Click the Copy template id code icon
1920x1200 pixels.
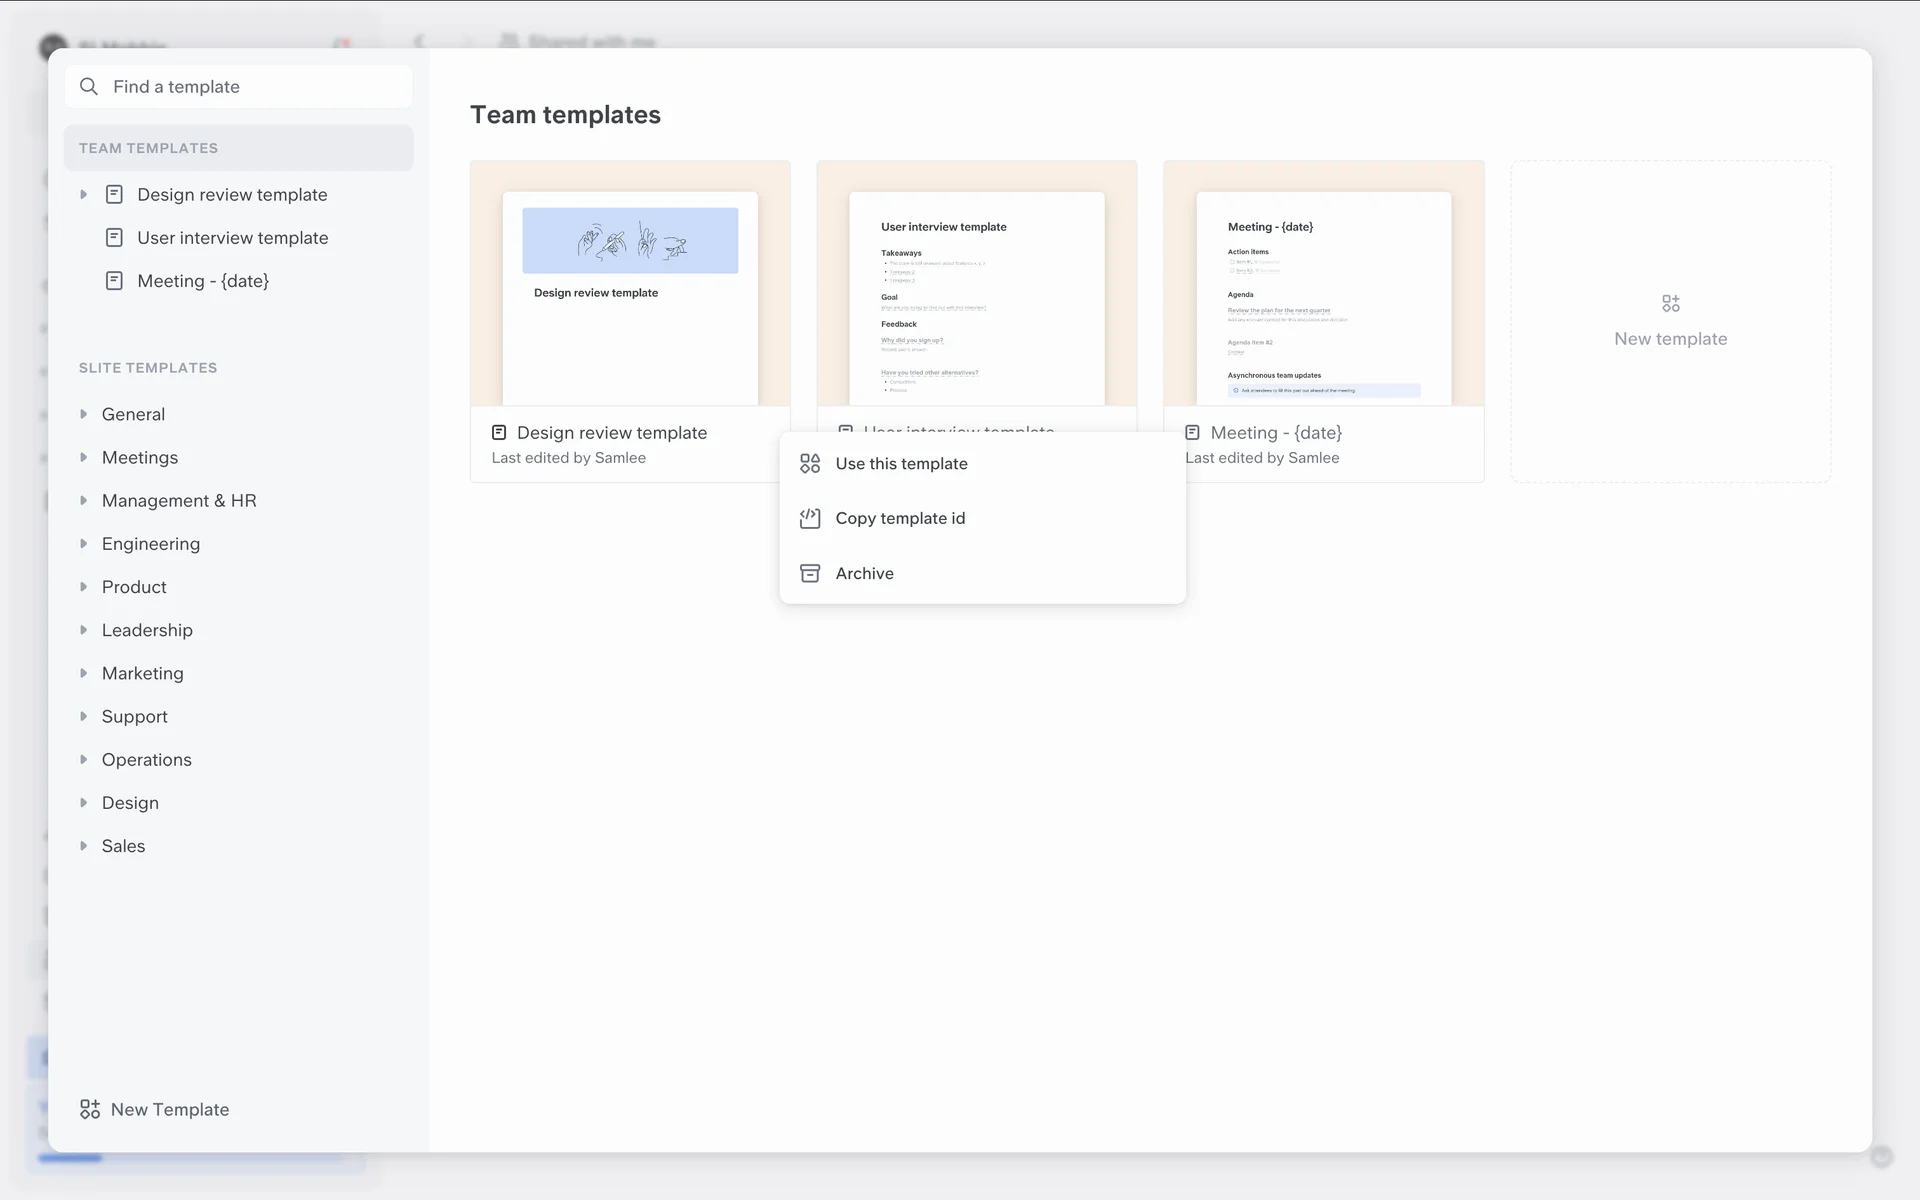[810, 518]
